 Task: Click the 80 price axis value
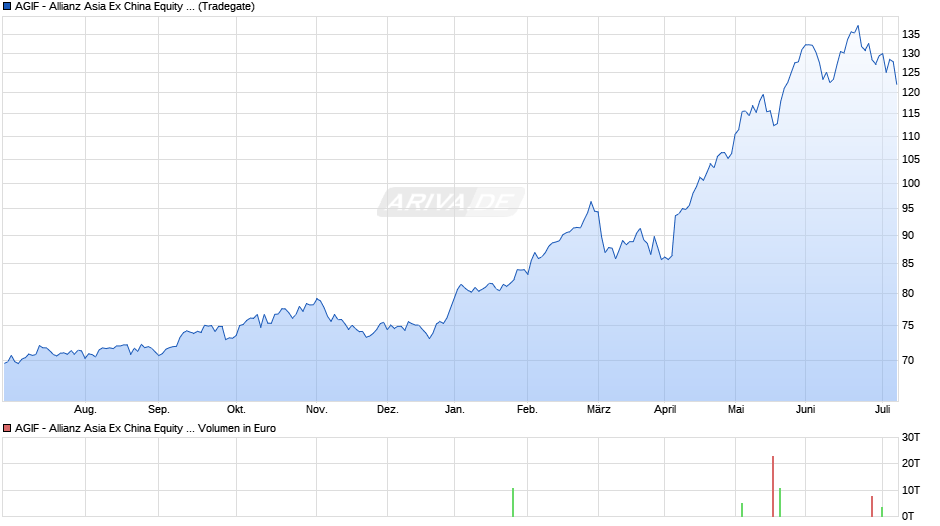(908, 293)
